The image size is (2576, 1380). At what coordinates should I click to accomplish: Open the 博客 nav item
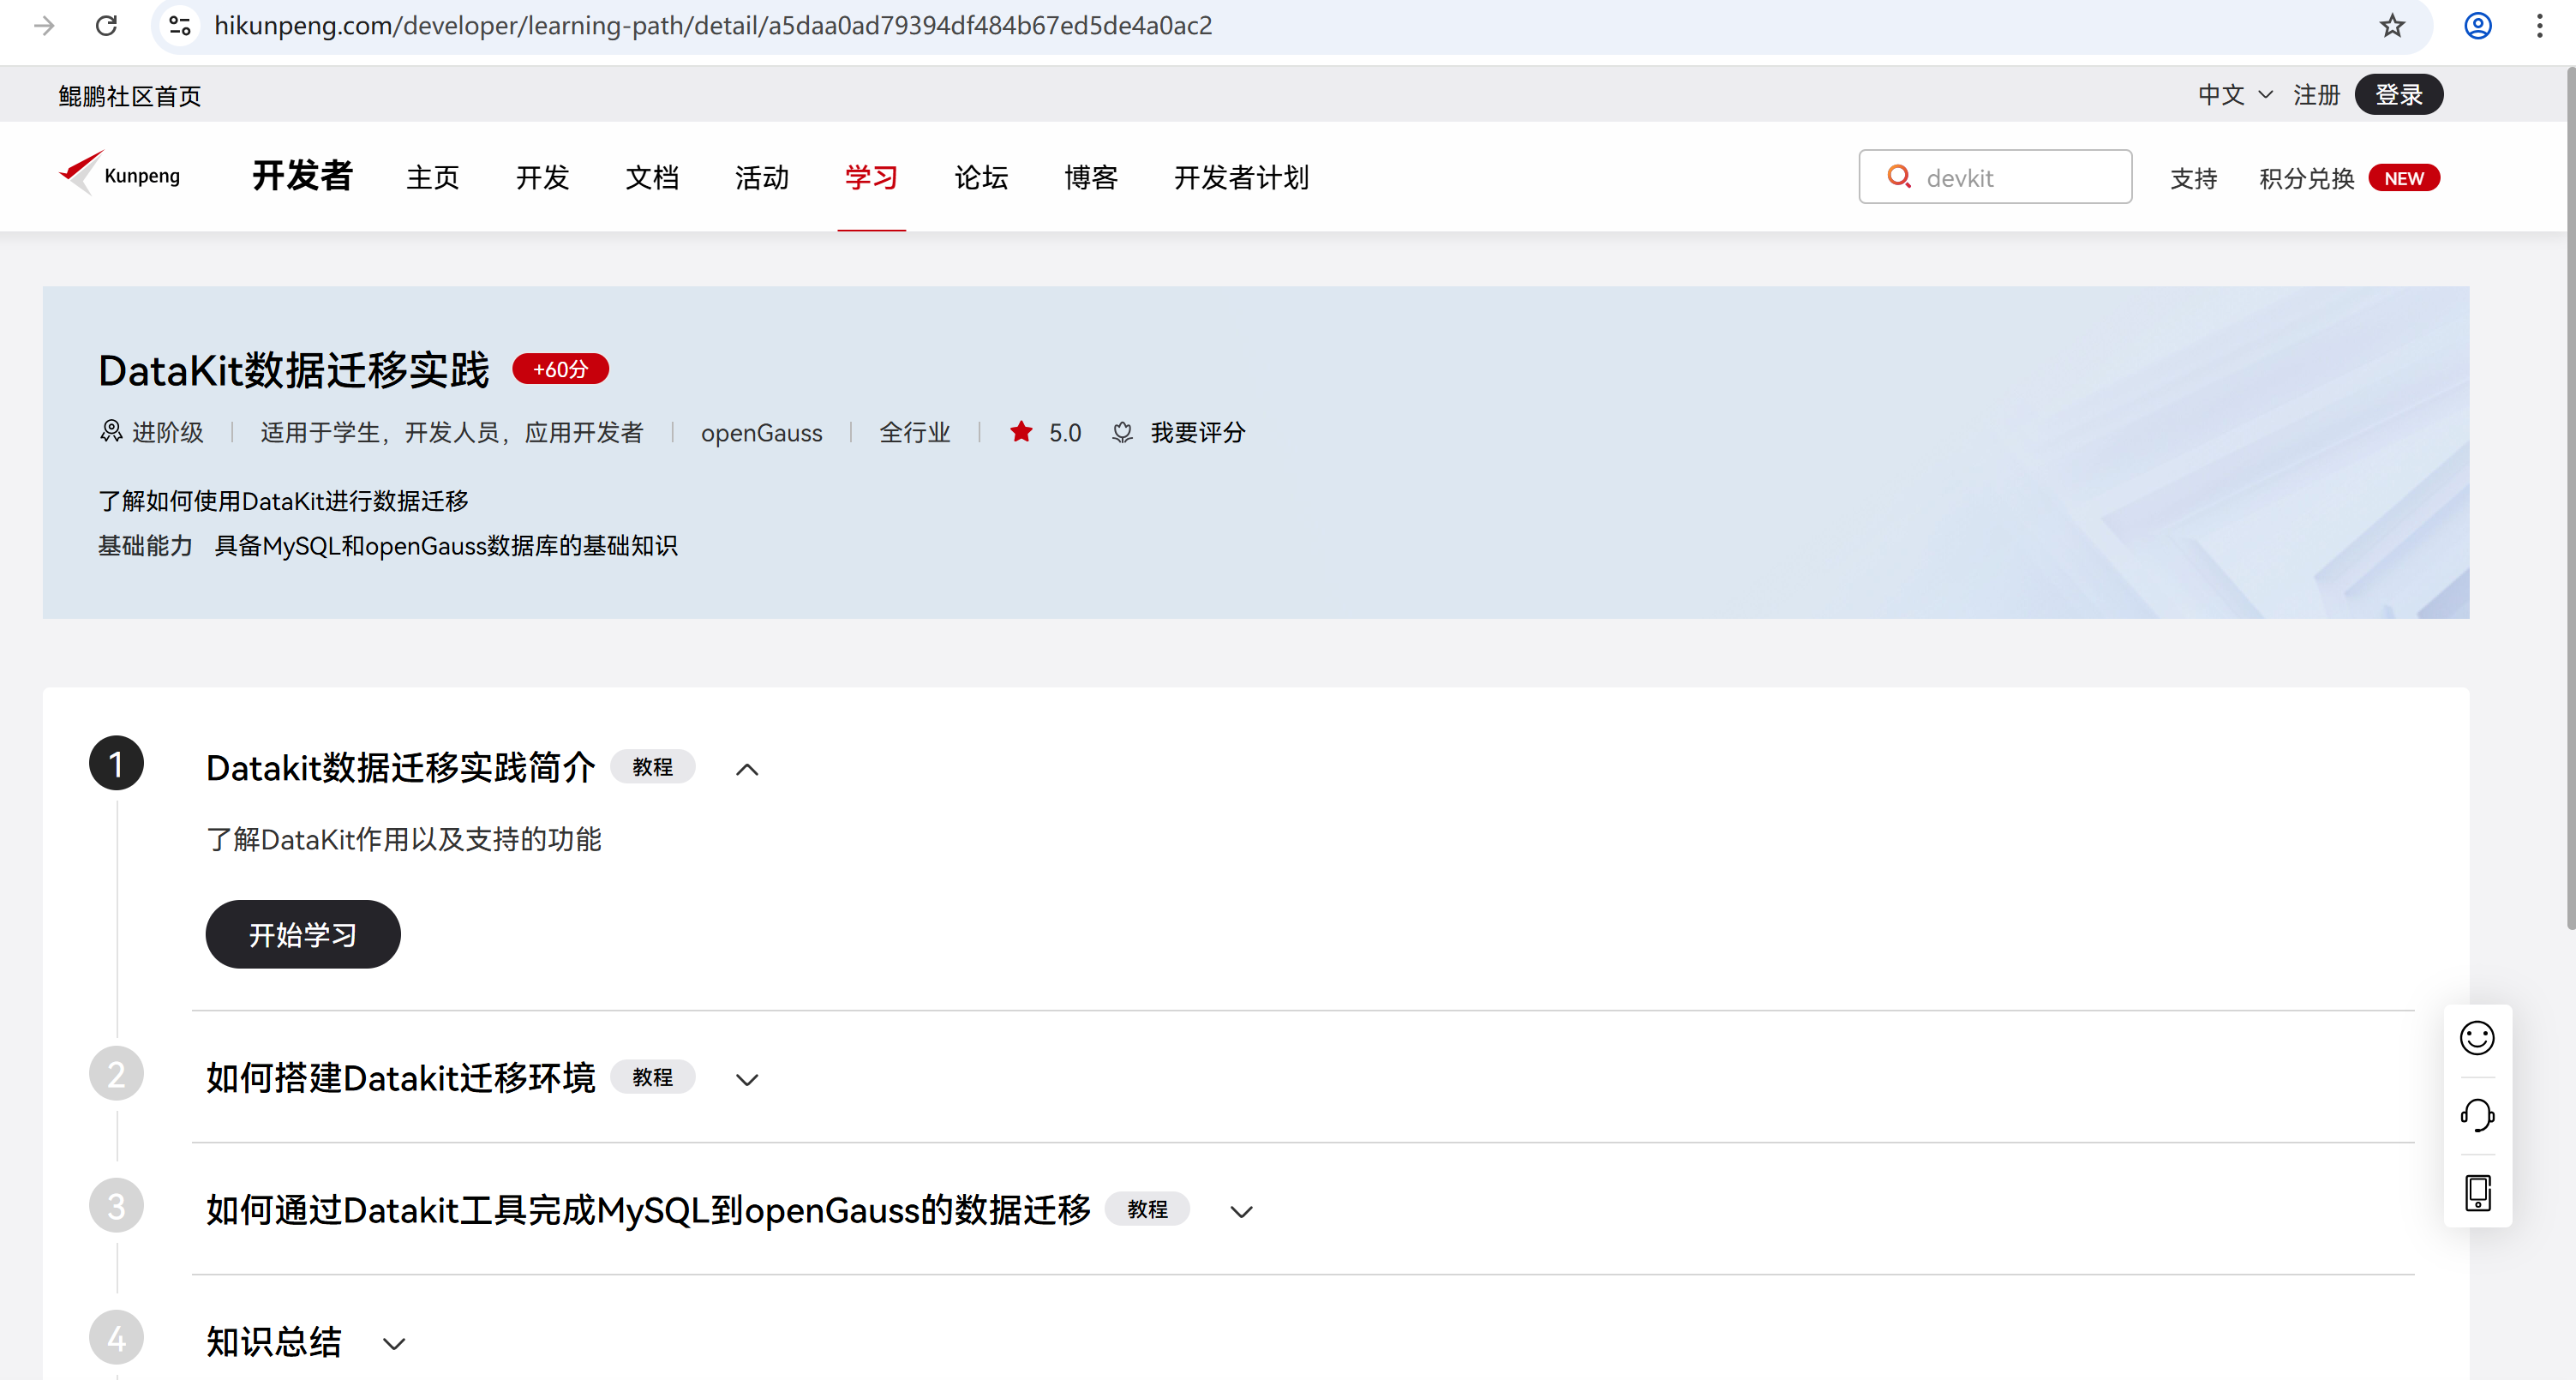click(x=1091, y=177)
